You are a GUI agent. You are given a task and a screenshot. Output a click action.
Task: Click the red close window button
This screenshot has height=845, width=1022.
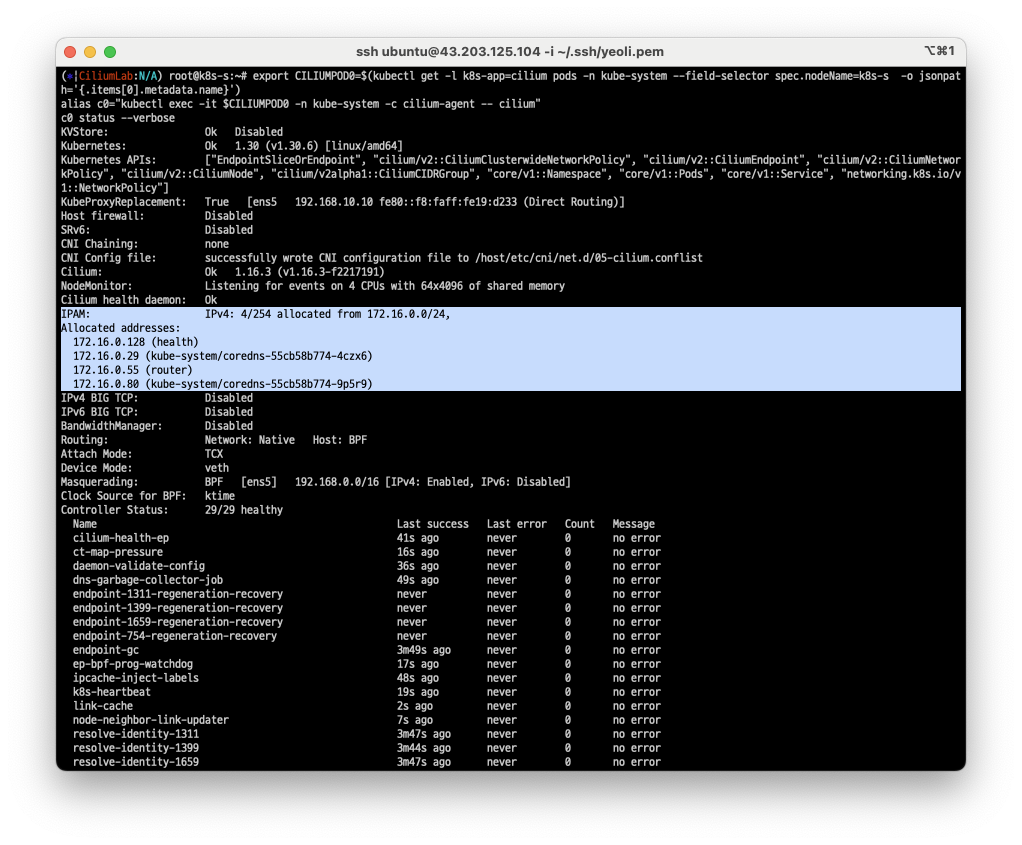70,52
